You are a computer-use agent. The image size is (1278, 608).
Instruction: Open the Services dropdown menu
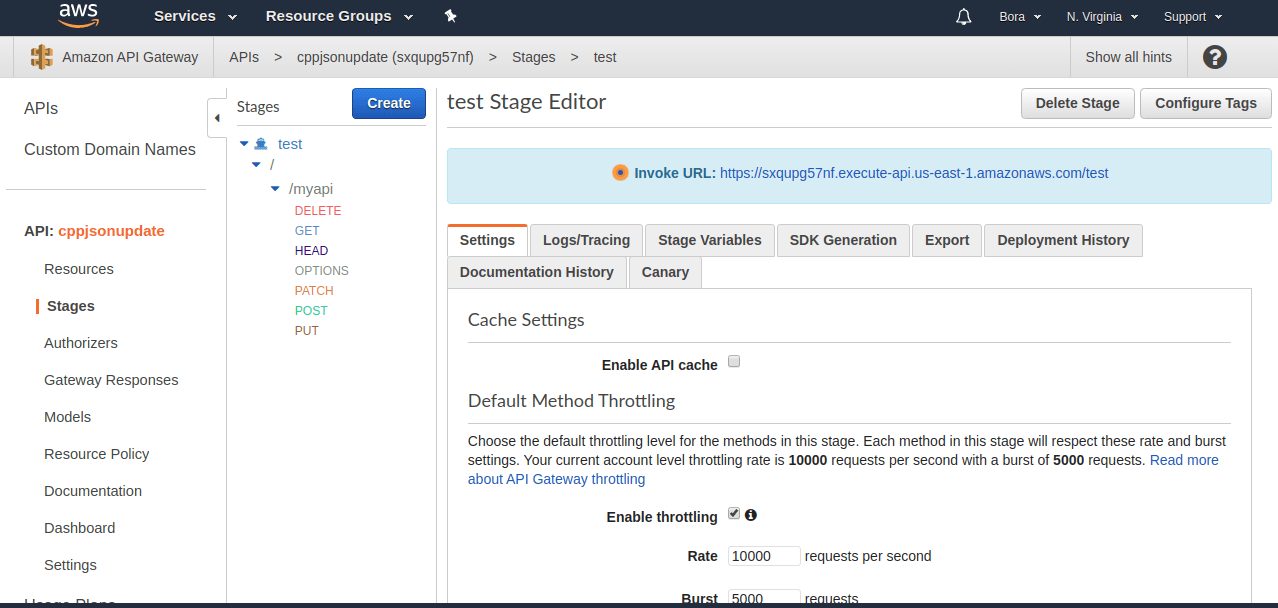[x=195, y=16]
